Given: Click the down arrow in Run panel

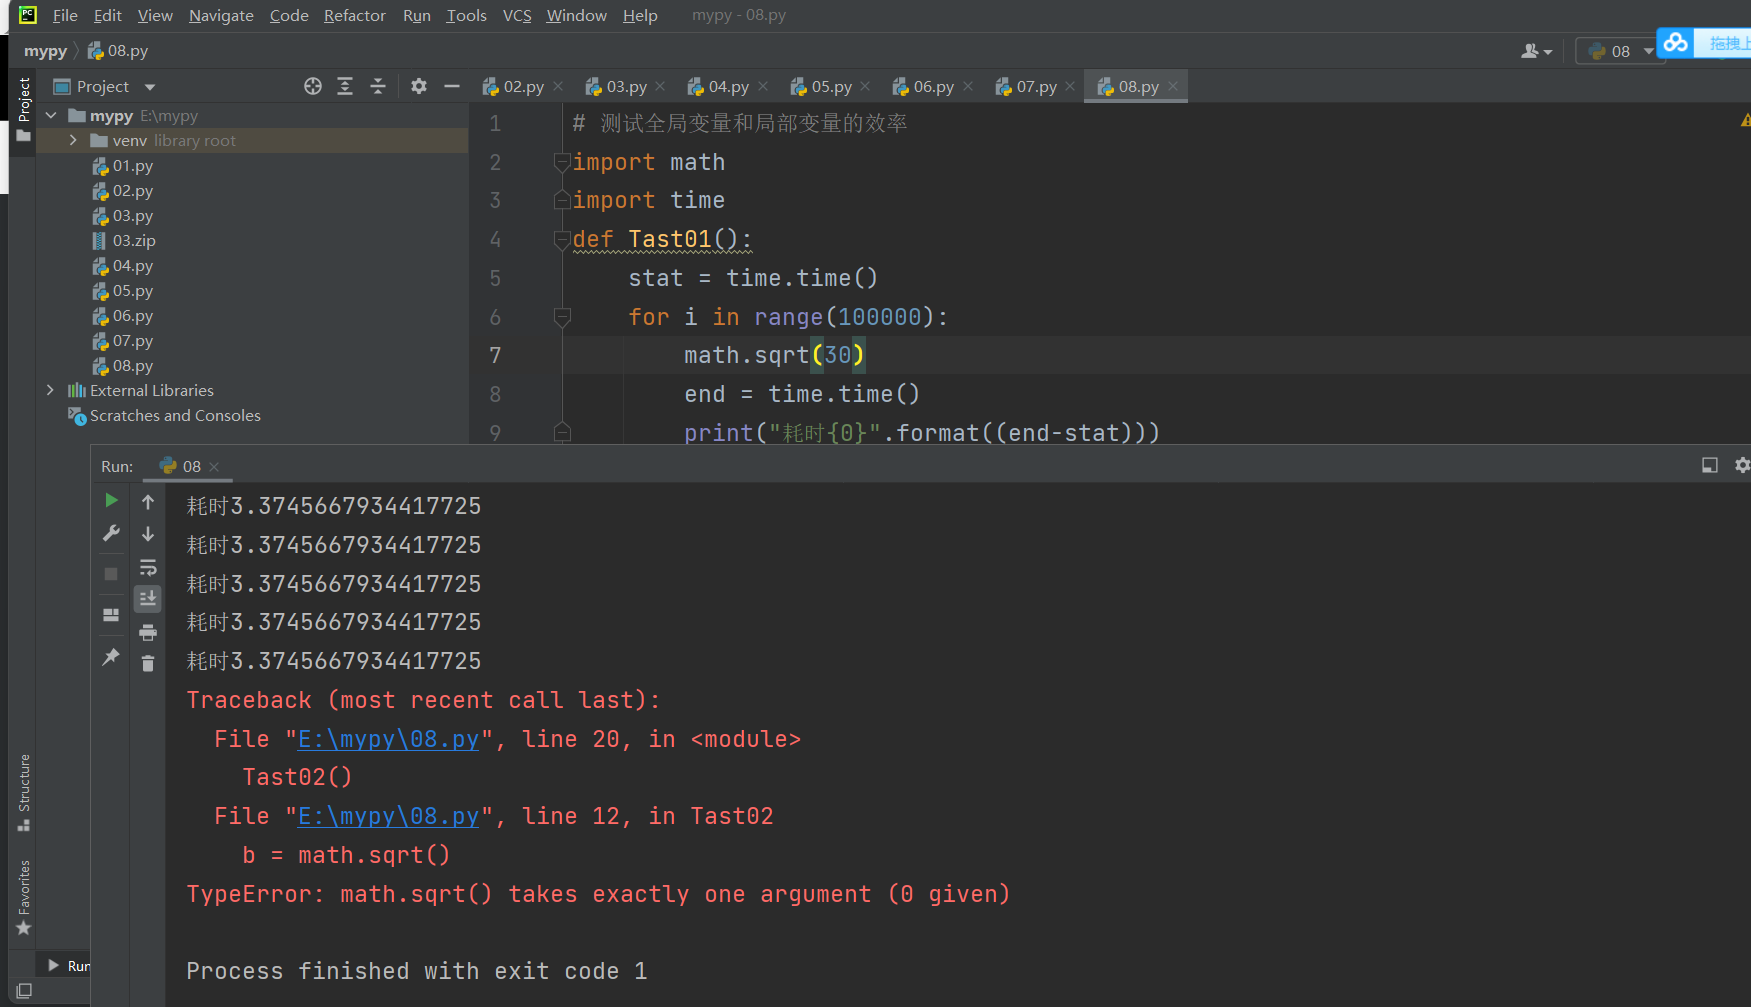Looking at the screenshot, I should pyautogui.click(x=148, y=534).
